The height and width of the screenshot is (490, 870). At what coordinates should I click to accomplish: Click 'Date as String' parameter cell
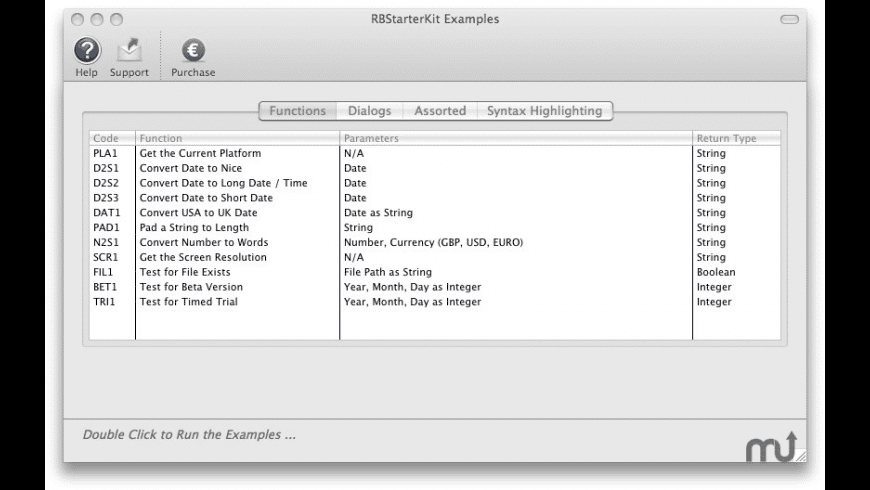pos(378,213)
